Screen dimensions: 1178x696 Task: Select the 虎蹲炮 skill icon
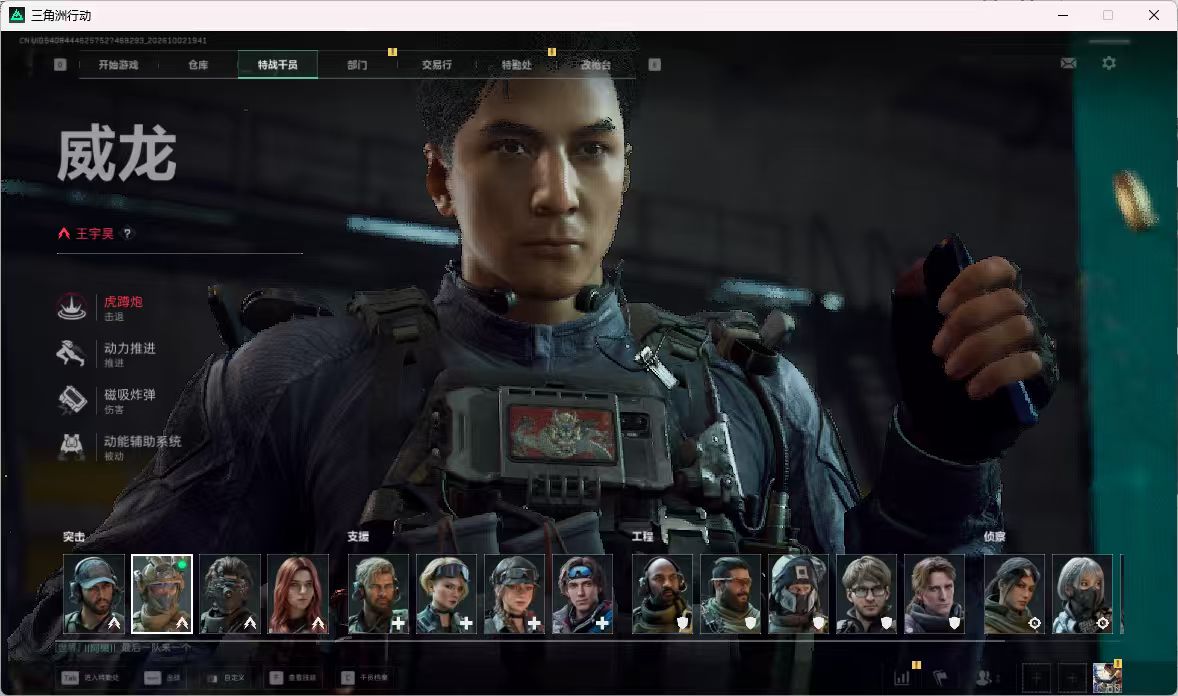[x=72, y=307]
